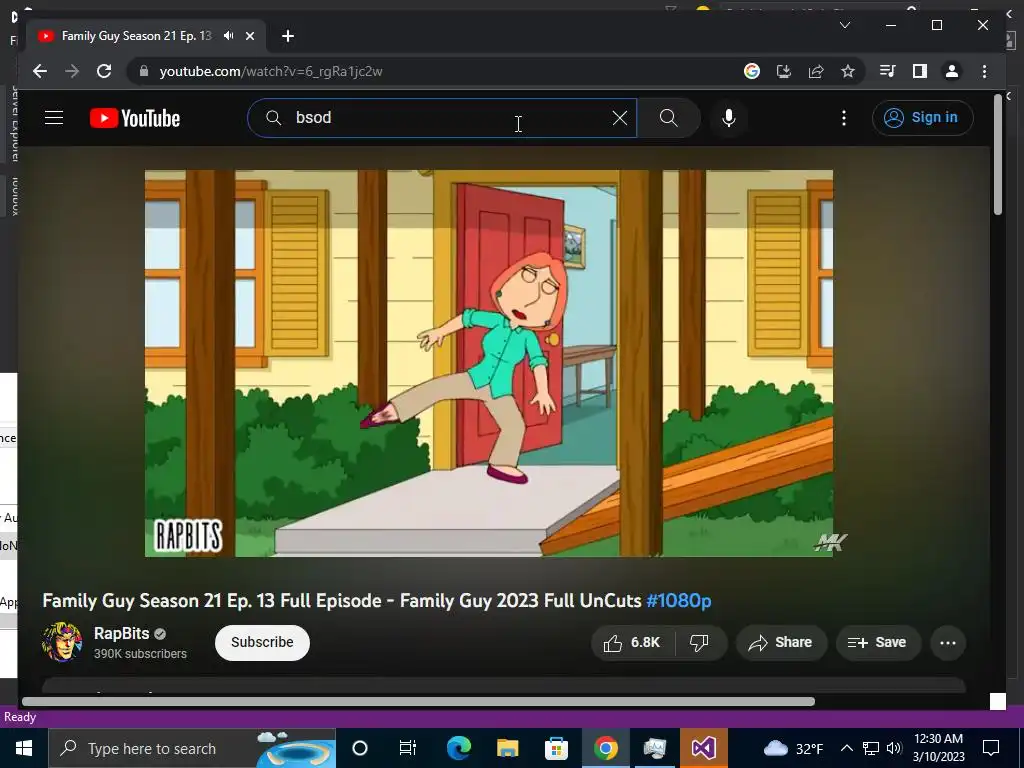Click the taskbar search box
The image size is (1024, 768).
(192, 748)
